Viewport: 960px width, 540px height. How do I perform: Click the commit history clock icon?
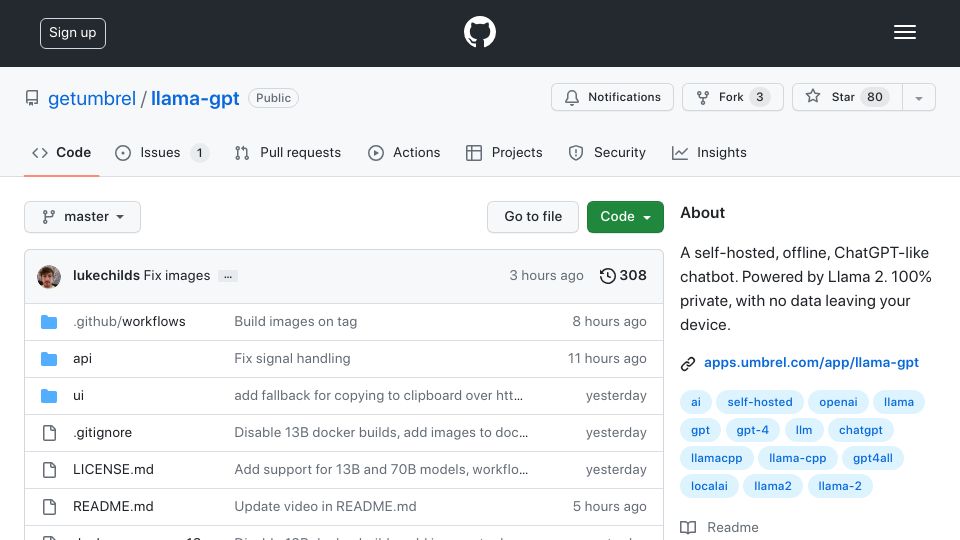pos(607,276)
